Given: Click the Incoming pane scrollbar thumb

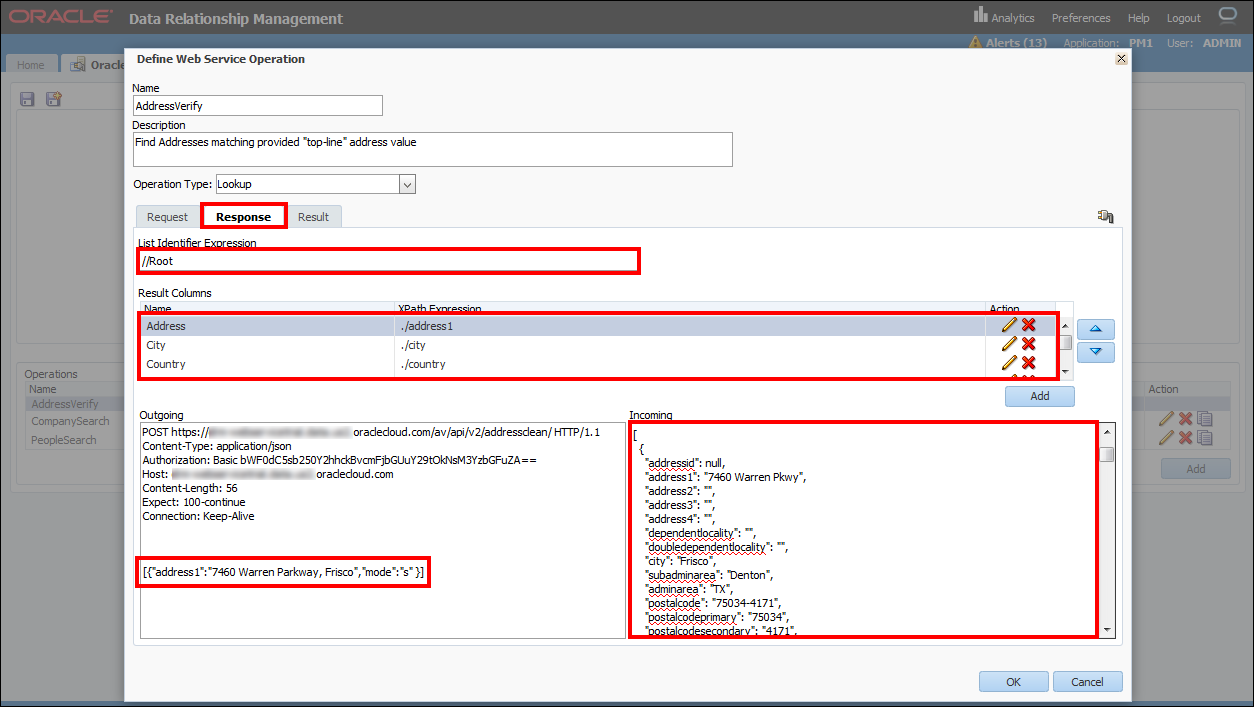Looking at the screenshot, I should click(1107, 455).
